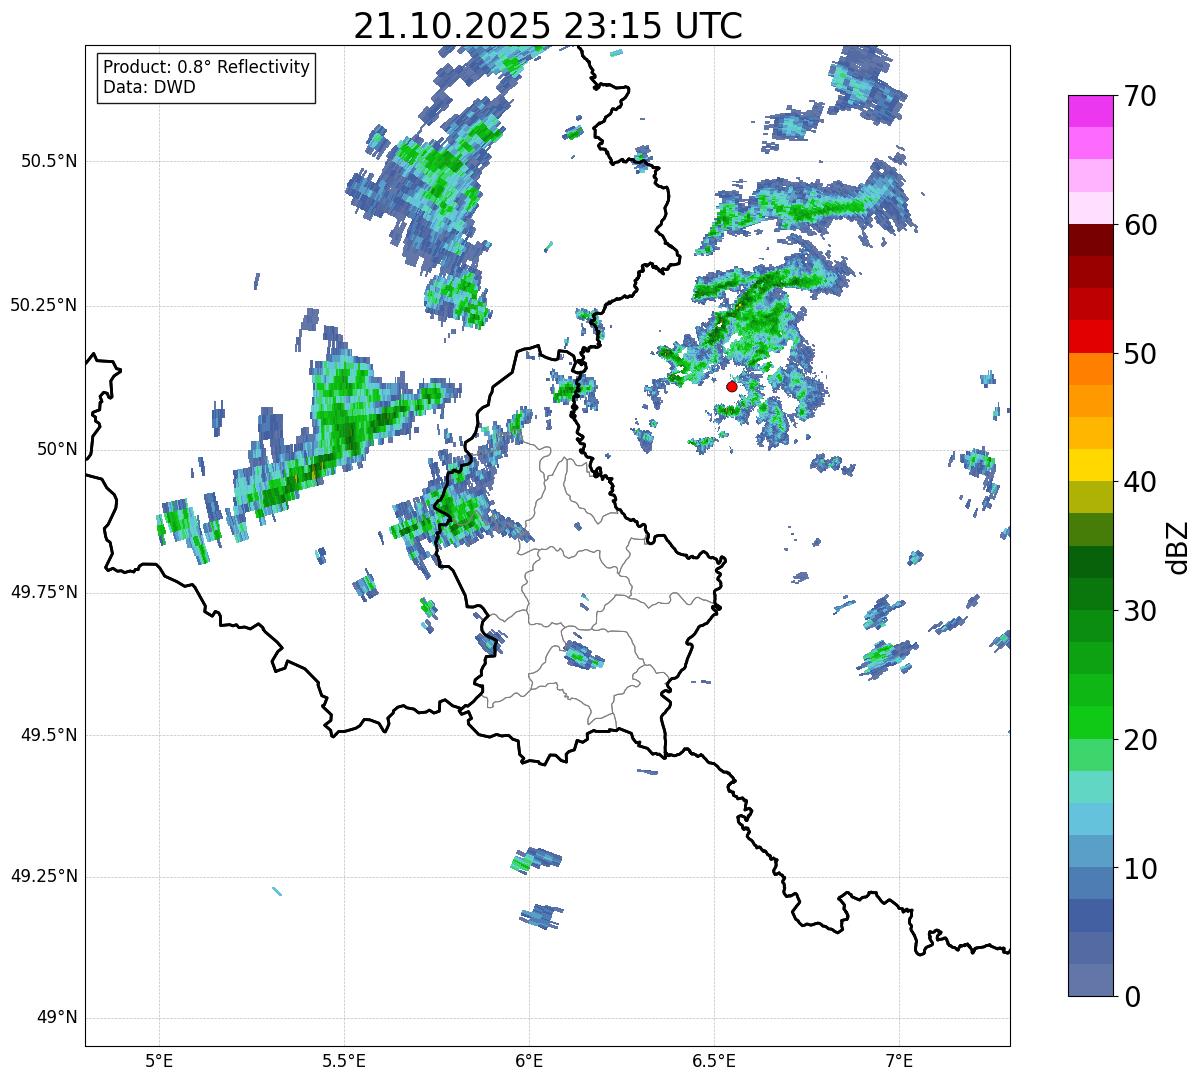Click the 'Product: 0.8° Reflectivity' label

(x=207, y=67)
